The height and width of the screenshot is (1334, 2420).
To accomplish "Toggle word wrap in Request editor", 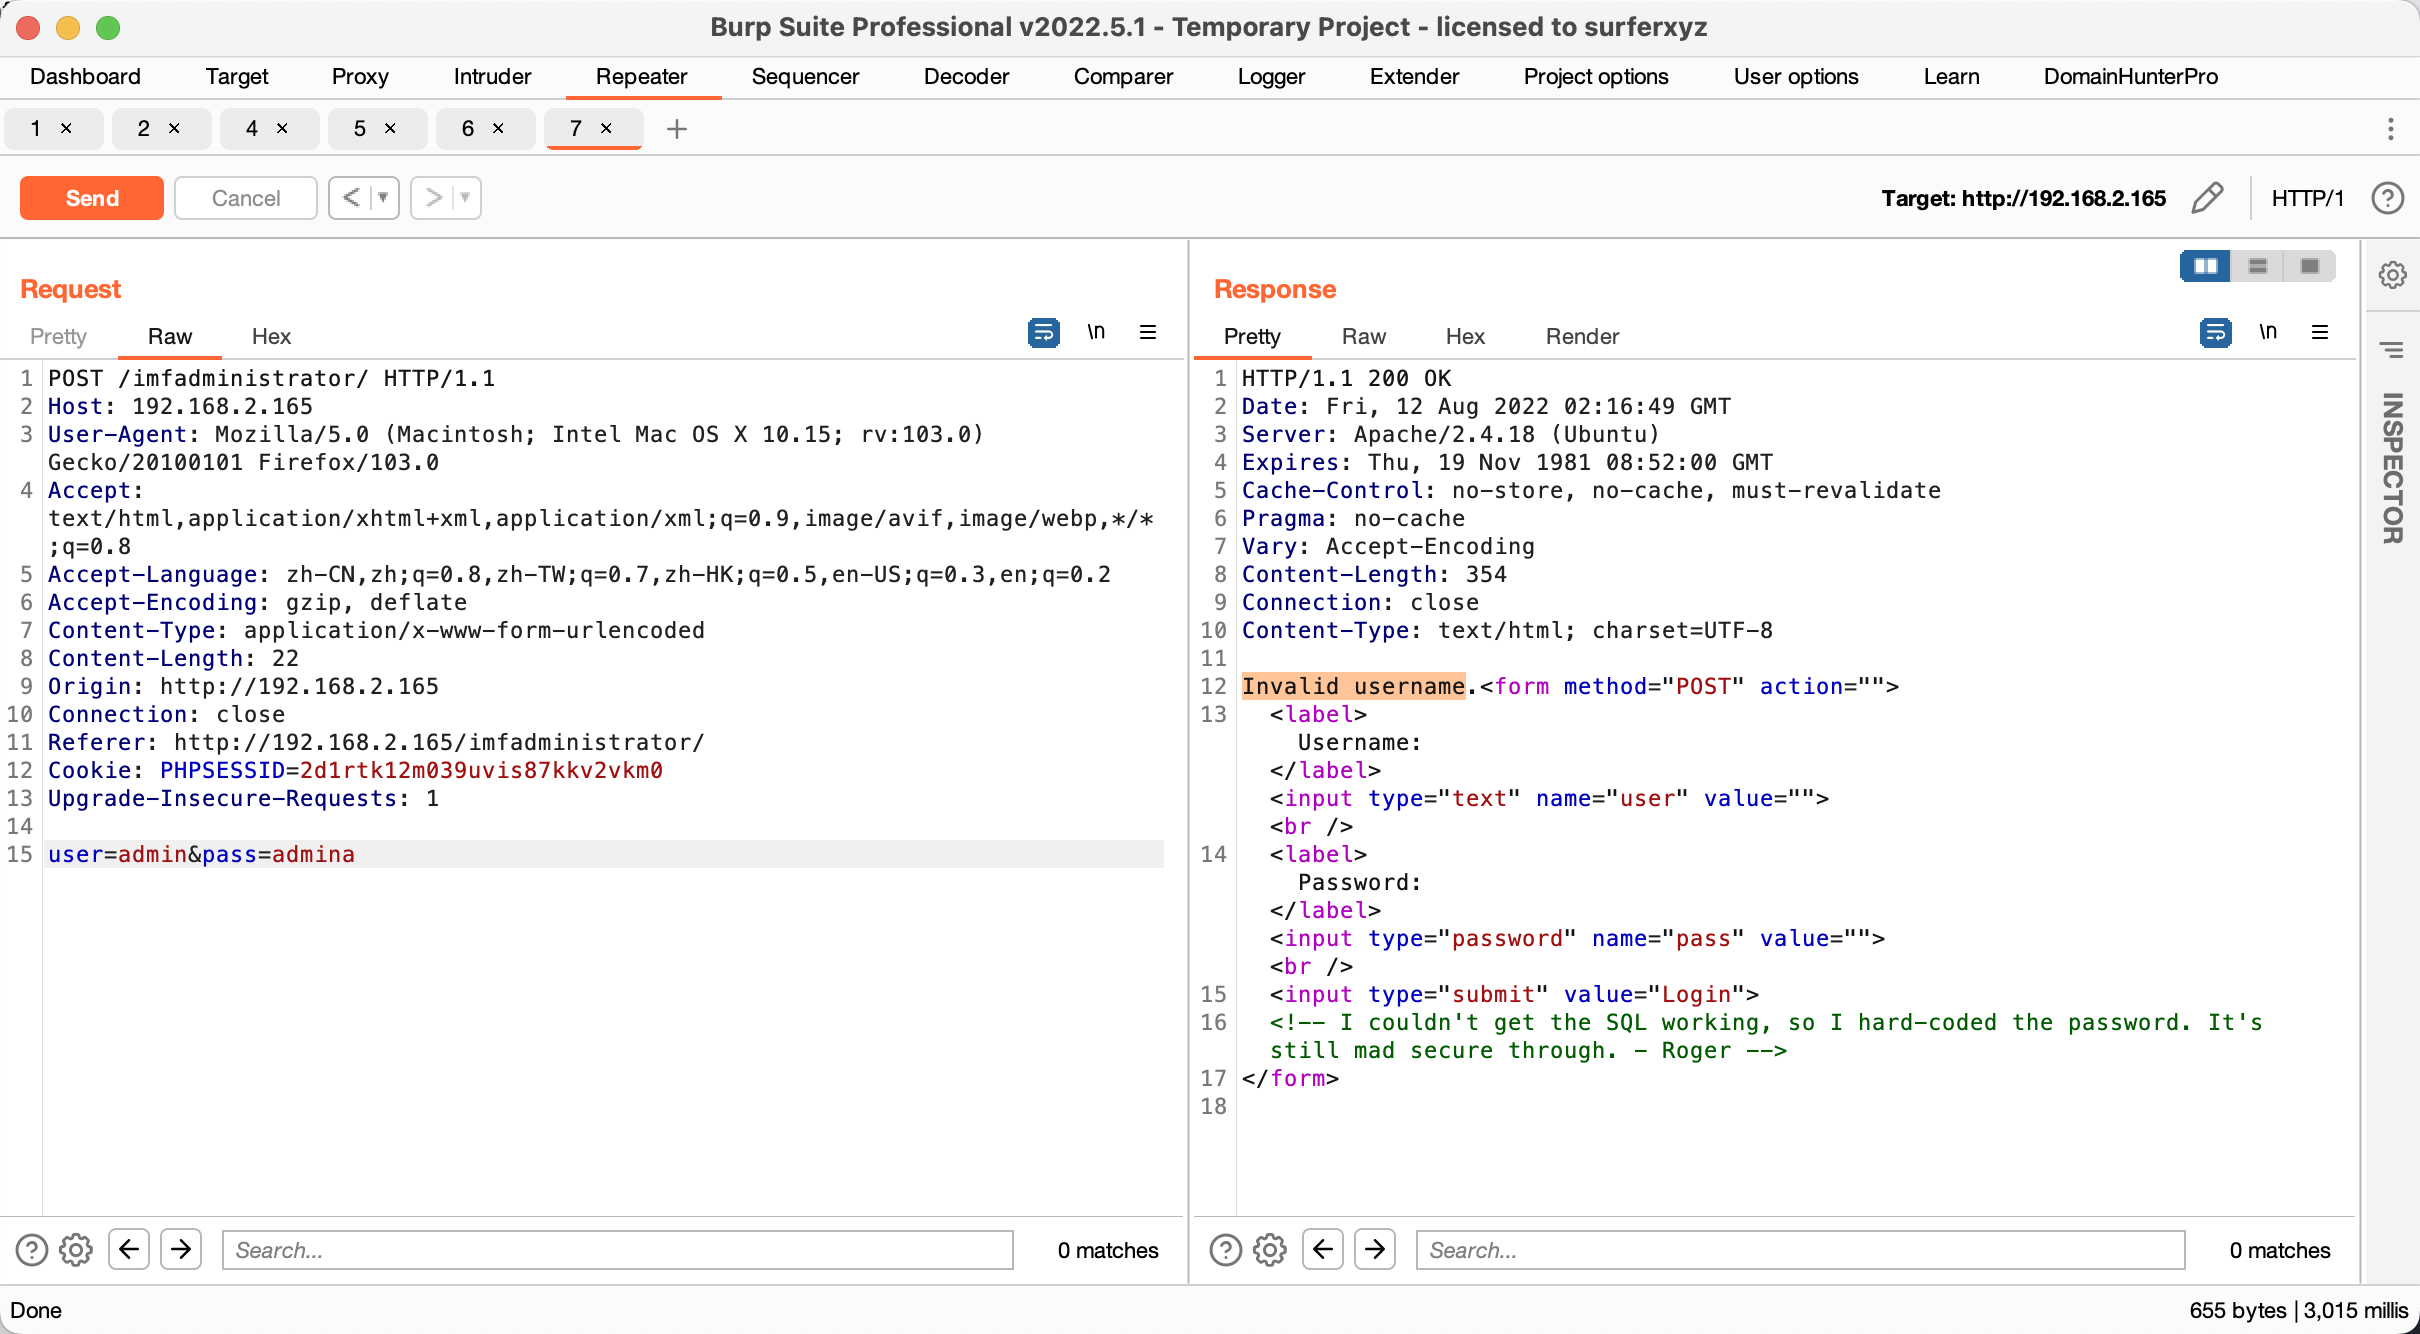I will tap(1043, 332).
